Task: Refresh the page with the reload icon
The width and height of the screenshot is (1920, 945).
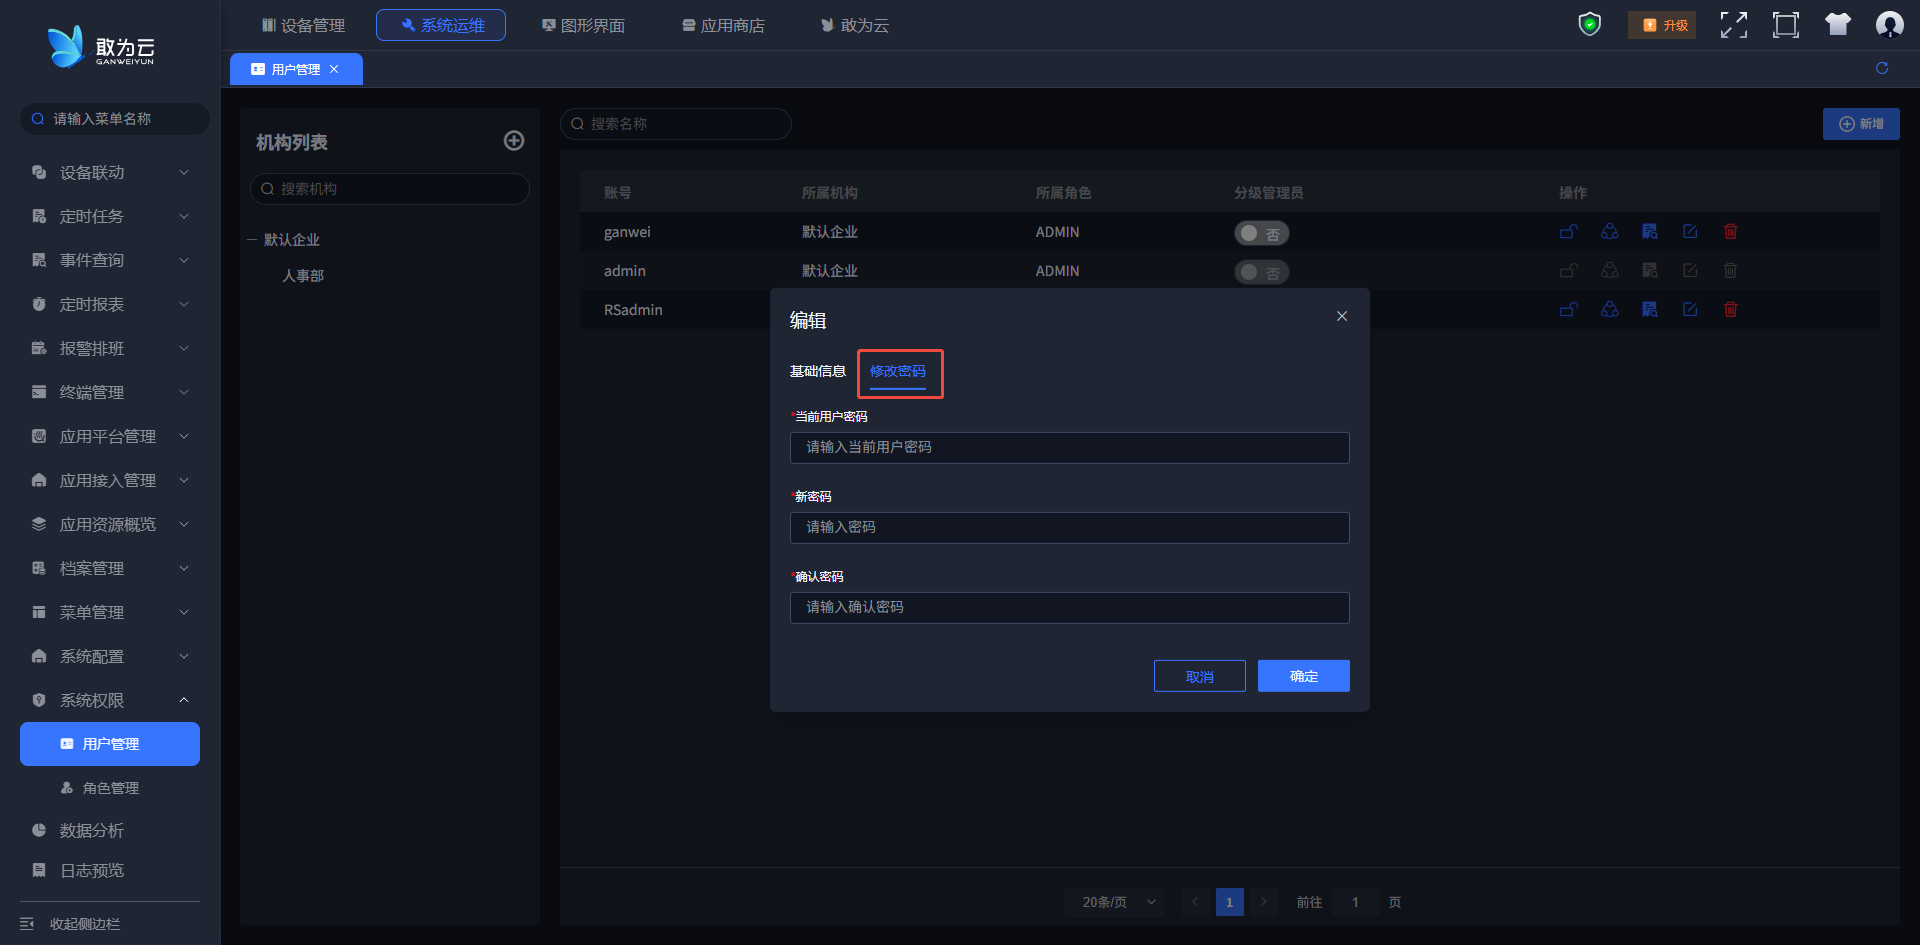Action: pyautogui.click(x=1882, y=68)
